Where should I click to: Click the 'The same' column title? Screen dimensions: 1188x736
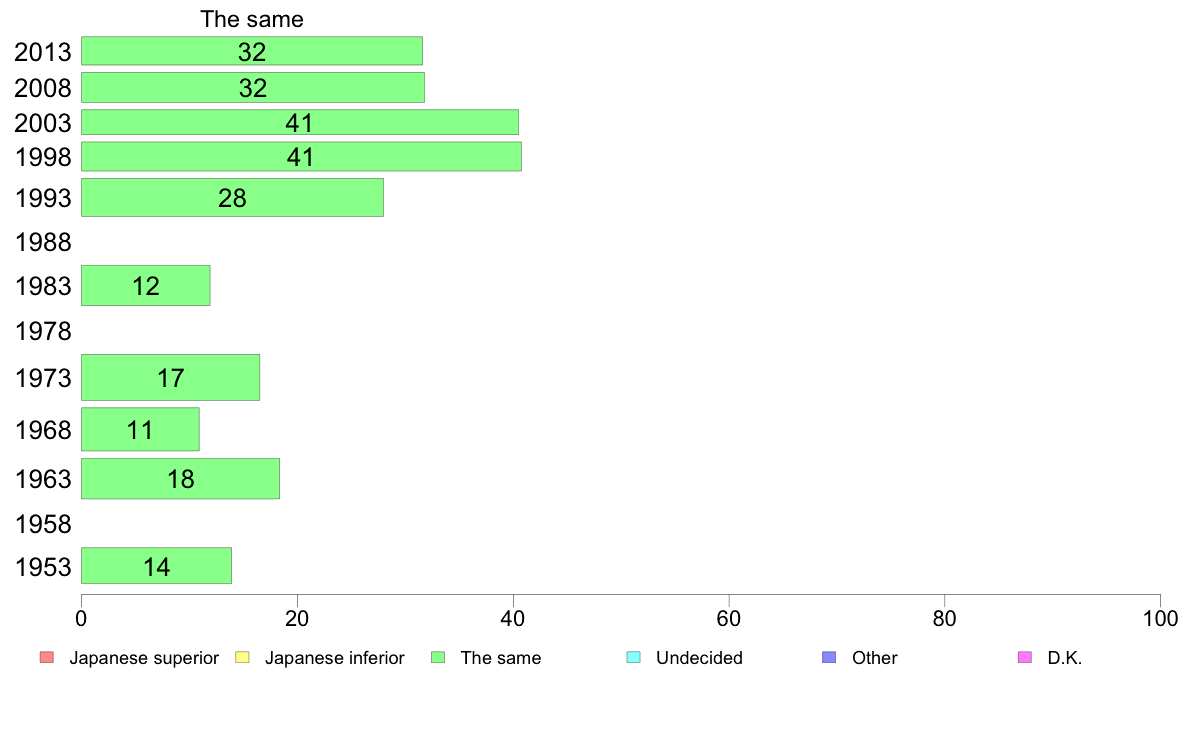pos(252,19)
